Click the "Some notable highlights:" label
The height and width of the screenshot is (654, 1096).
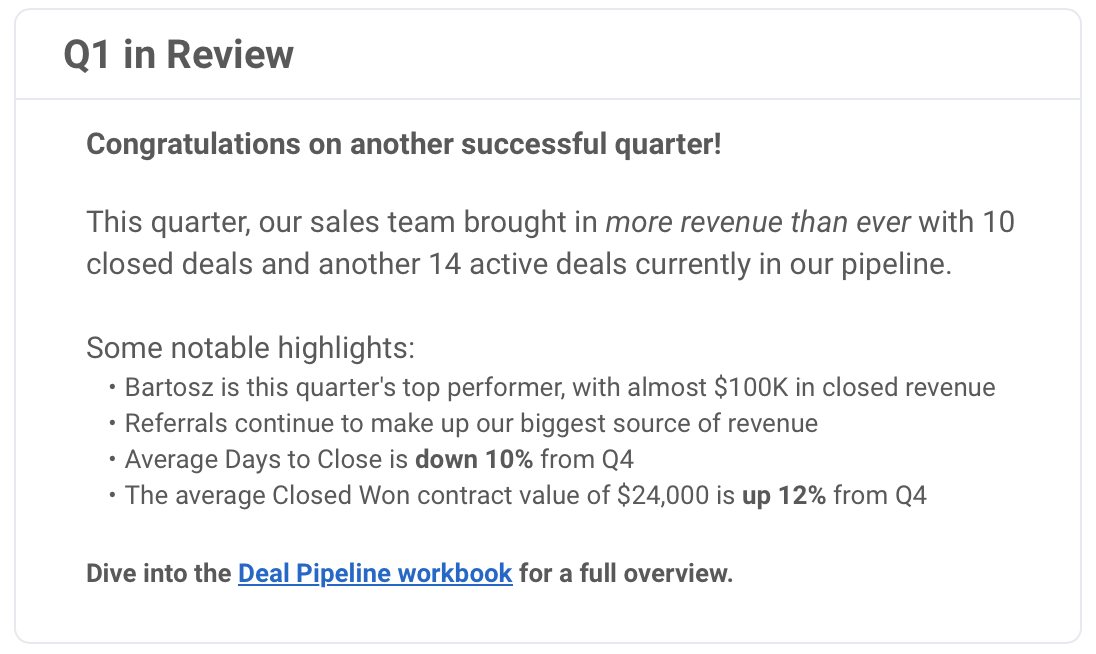250,348
